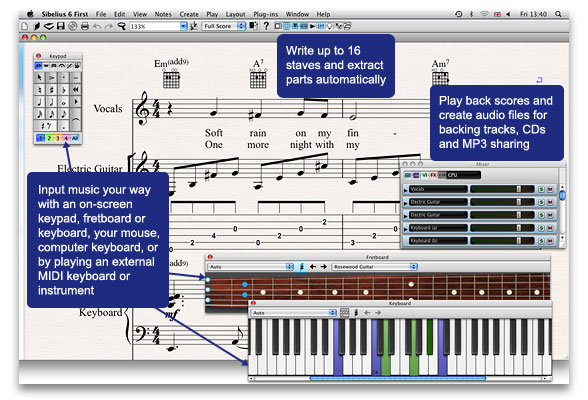This screenshot has height=400, width=588.
Task: Click the right arrow in Fretboard window
Action: coord(323,267)
